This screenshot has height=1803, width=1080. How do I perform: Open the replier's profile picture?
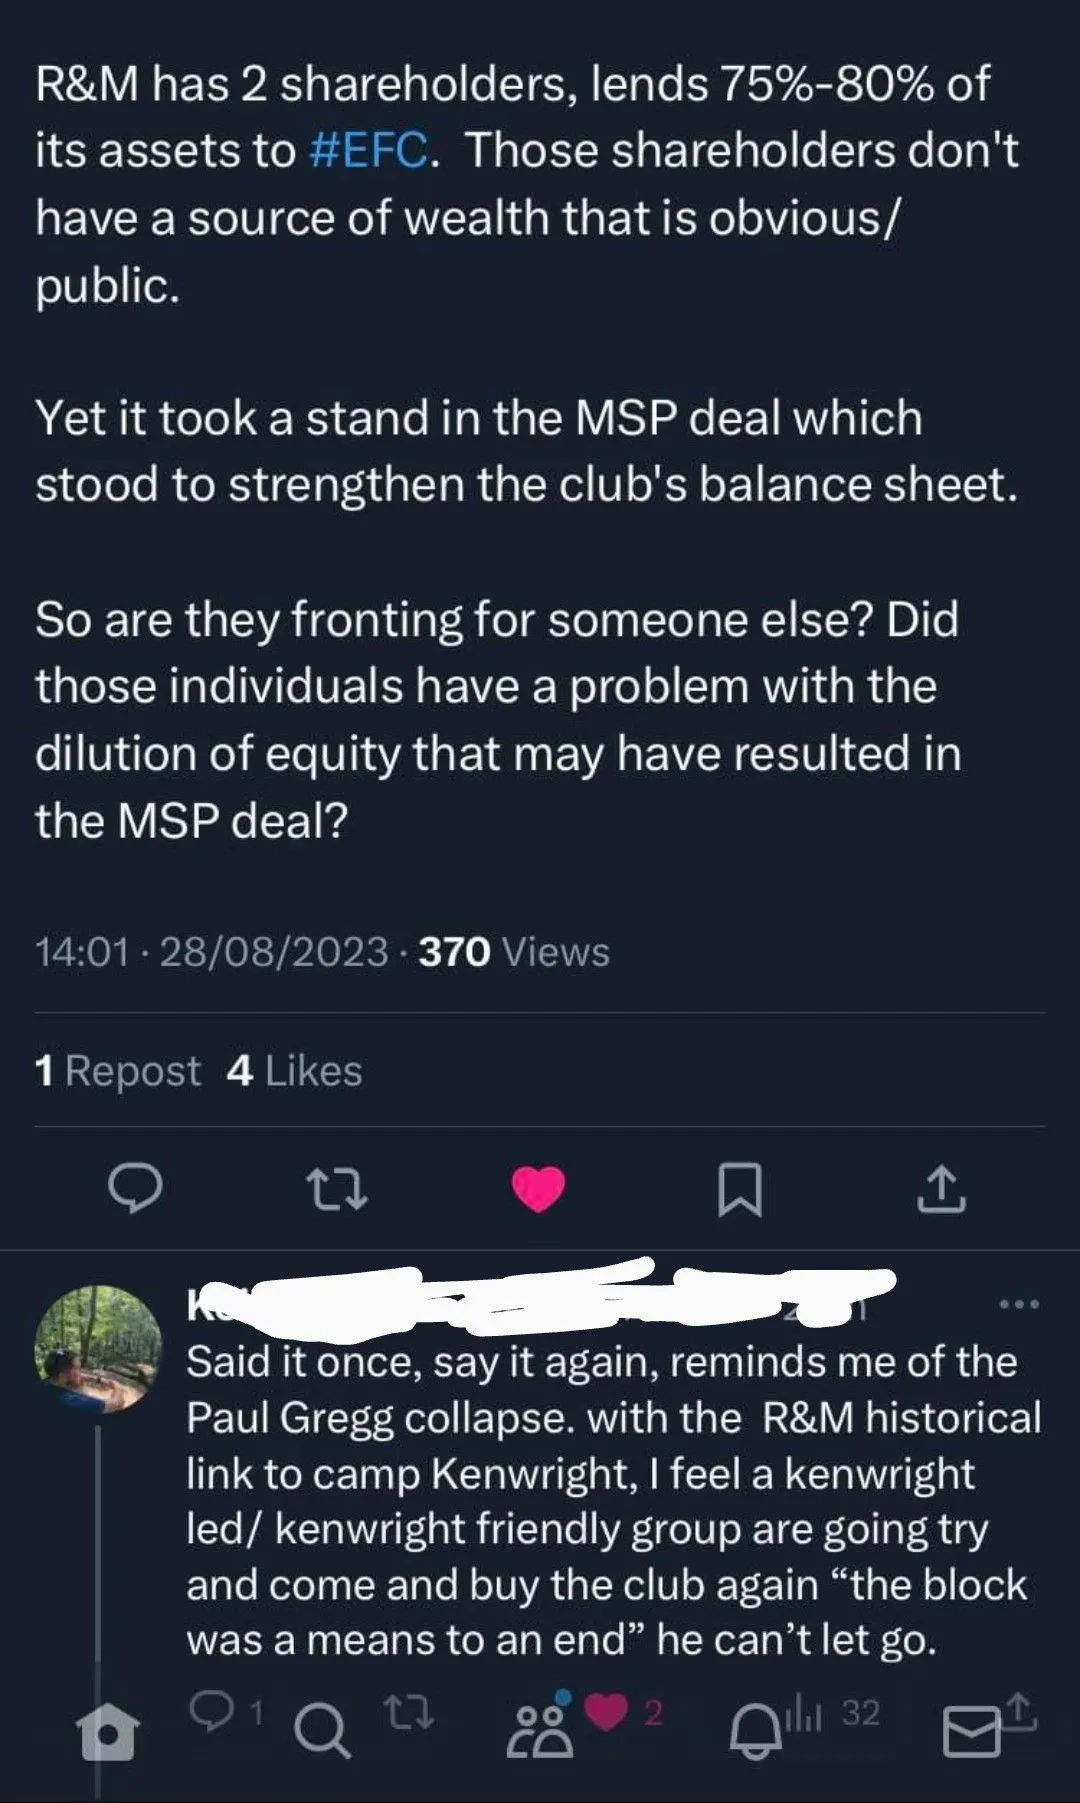point(98,1349)
